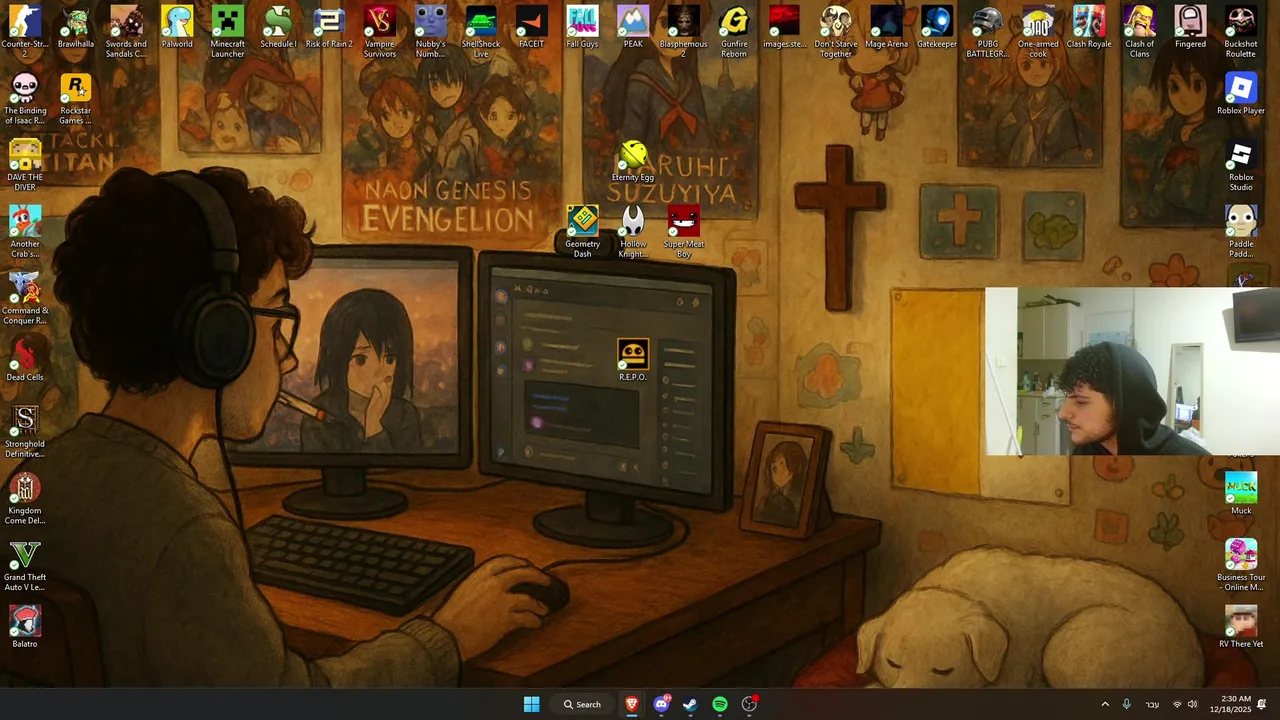The height and width of the screenshot is (720, 1280).
Task: Click the Balatro desktop icon
Action: [25, 627]
